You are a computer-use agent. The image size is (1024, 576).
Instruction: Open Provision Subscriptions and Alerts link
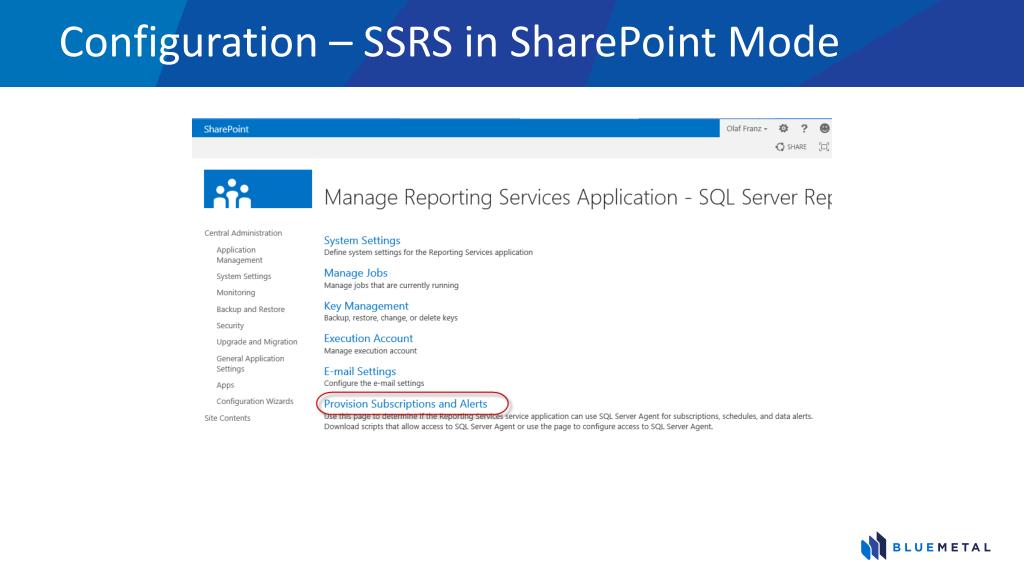(x=406, y=404)
